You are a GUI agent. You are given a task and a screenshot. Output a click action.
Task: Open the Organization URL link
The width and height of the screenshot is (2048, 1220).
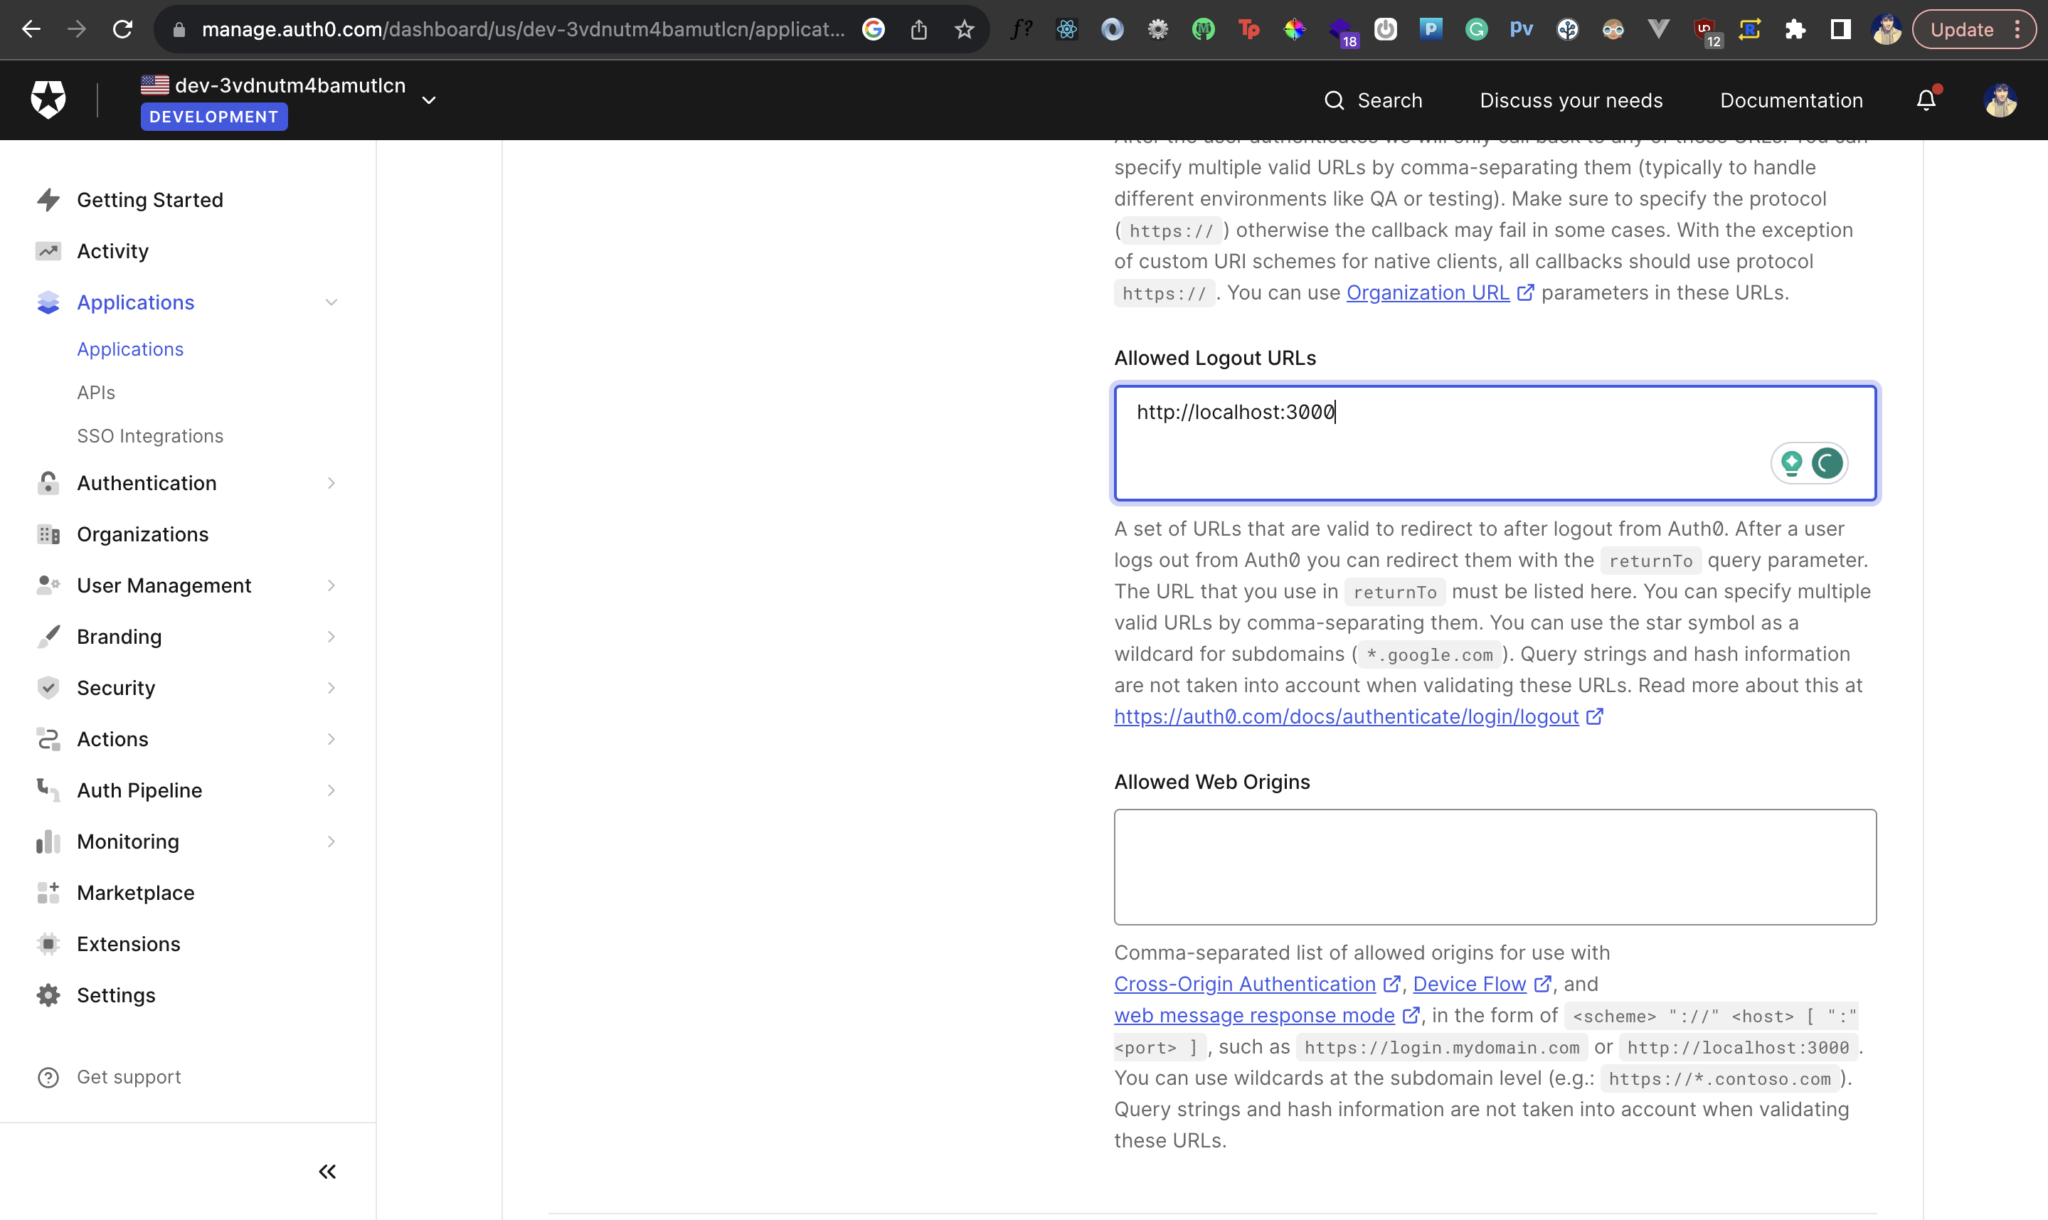tap(1427, 292)
